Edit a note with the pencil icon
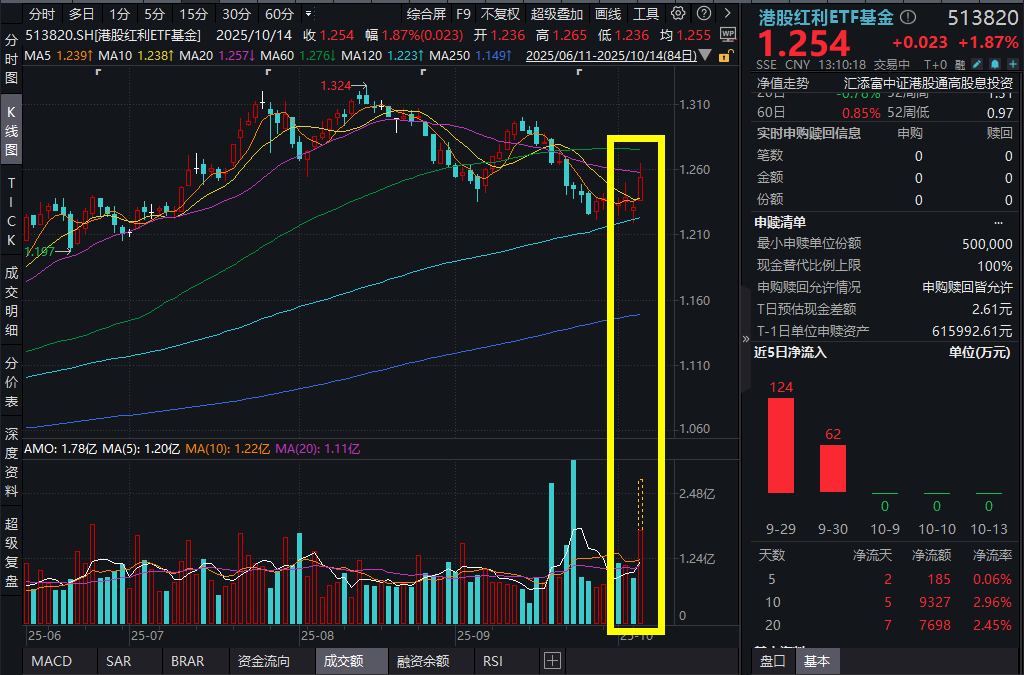1024x675 pixels. 977,63
